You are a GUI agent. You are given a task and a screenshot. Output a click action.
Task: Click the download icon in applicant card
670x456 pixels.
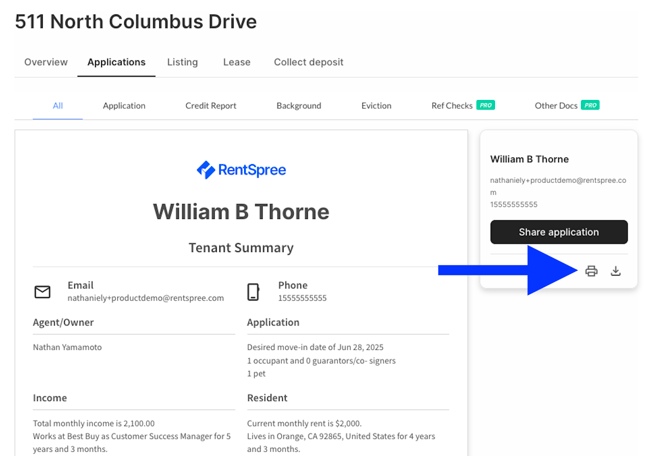click(x=615, y=271)
